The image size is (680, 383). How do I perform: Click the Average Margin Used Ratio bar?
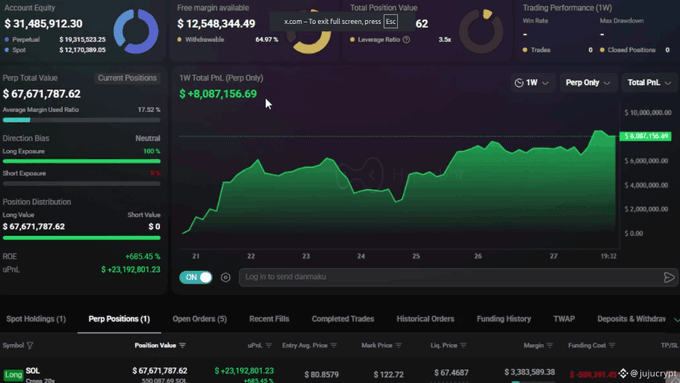(82, 120)
